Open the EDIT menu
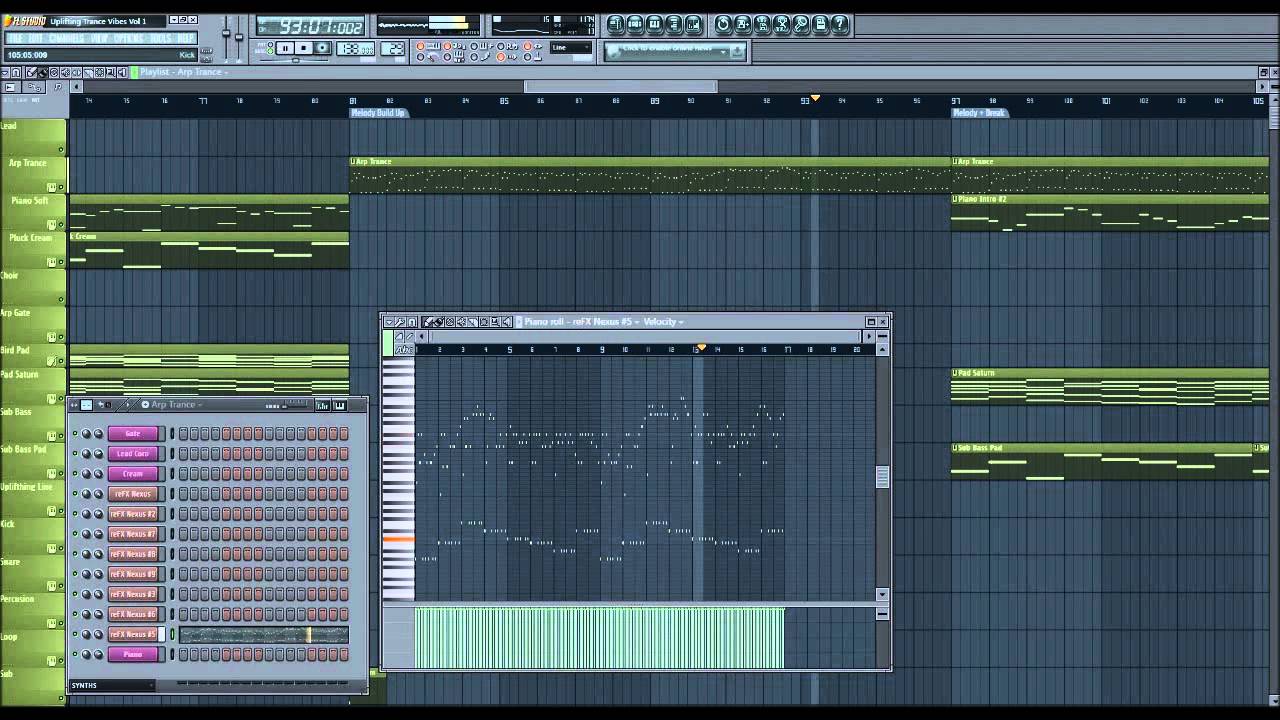The height and width of the screenshot is (720, 1280). [x=35, y=38]
